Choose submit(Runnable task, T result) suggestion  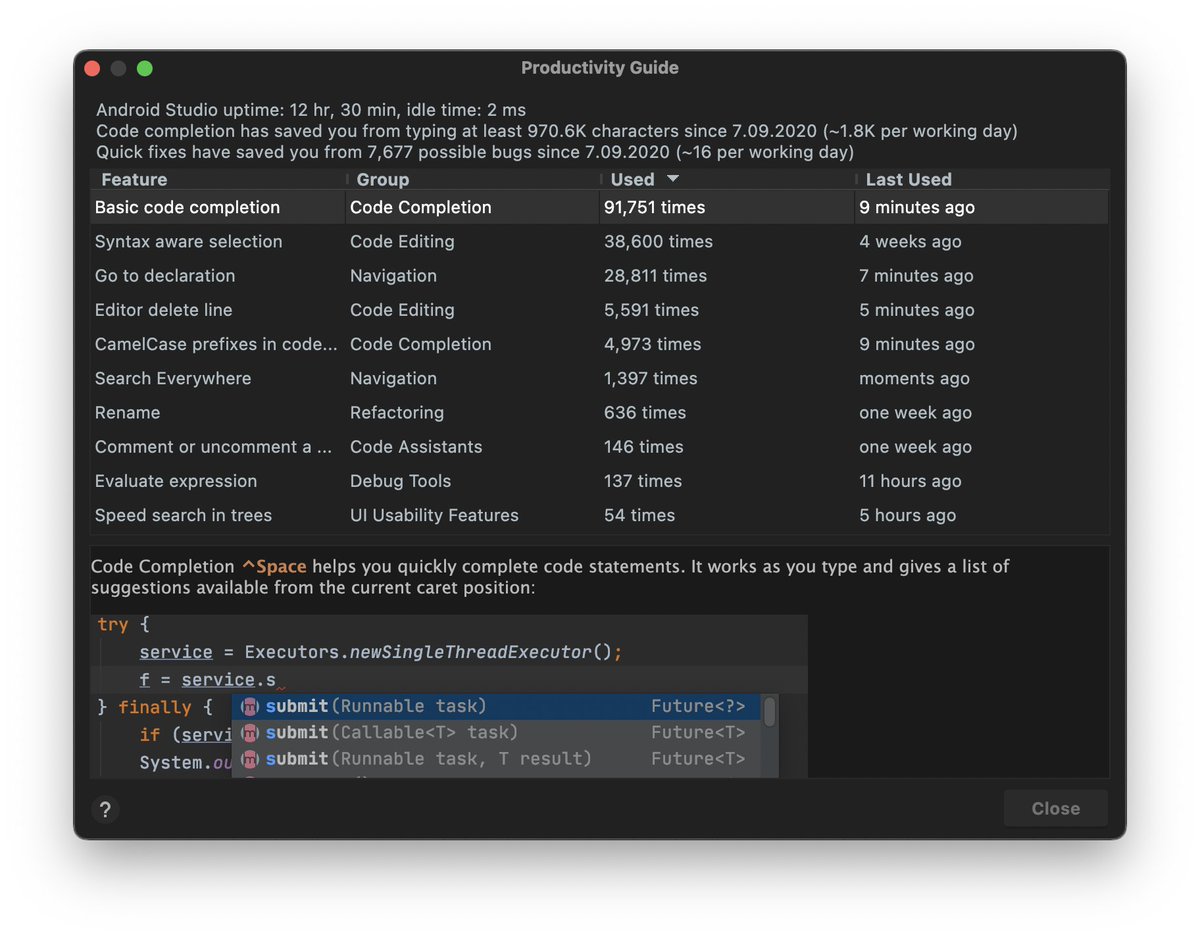tap(496, 759)
